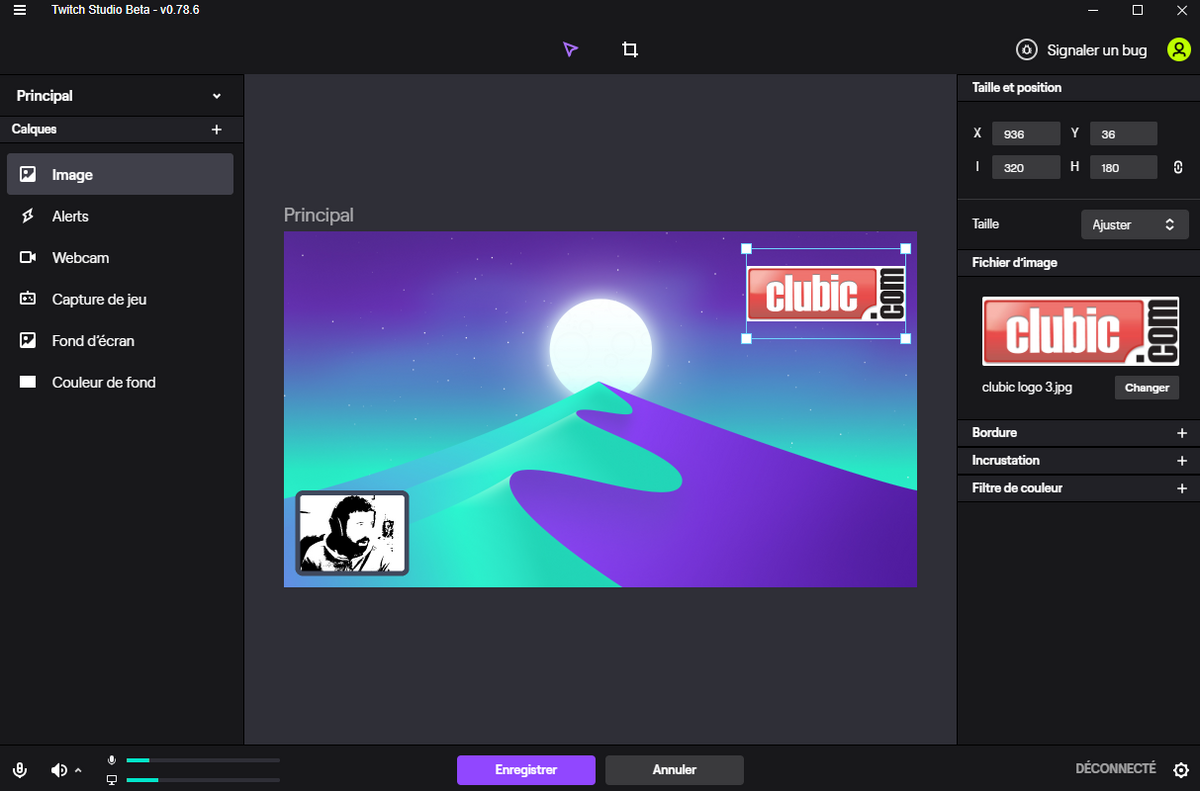Screen dimensions: 1200x791
Task: Open the green user profile avatar
Action: click(x=1179, y=49)
